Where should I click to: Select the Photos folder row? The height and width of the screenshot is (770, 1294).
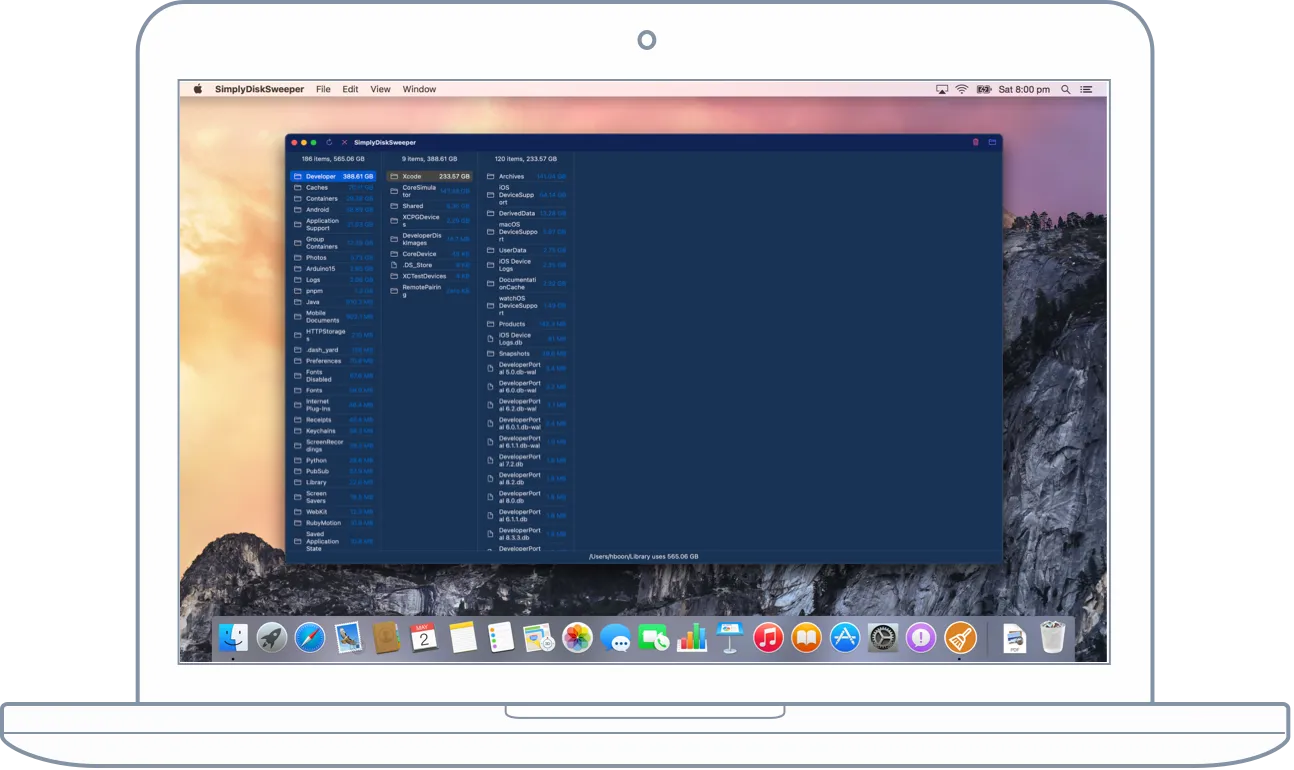[x=333, y=258]
